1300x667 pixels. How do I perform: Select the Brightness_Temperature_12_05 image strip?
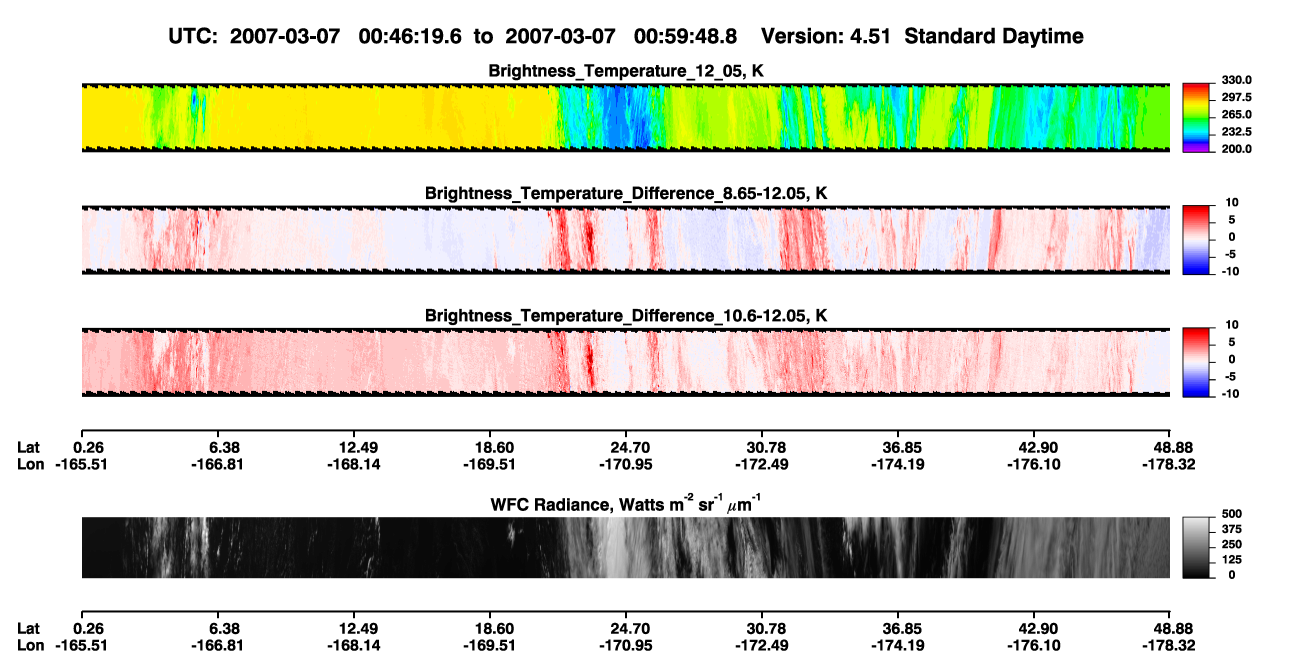(625, 117)
